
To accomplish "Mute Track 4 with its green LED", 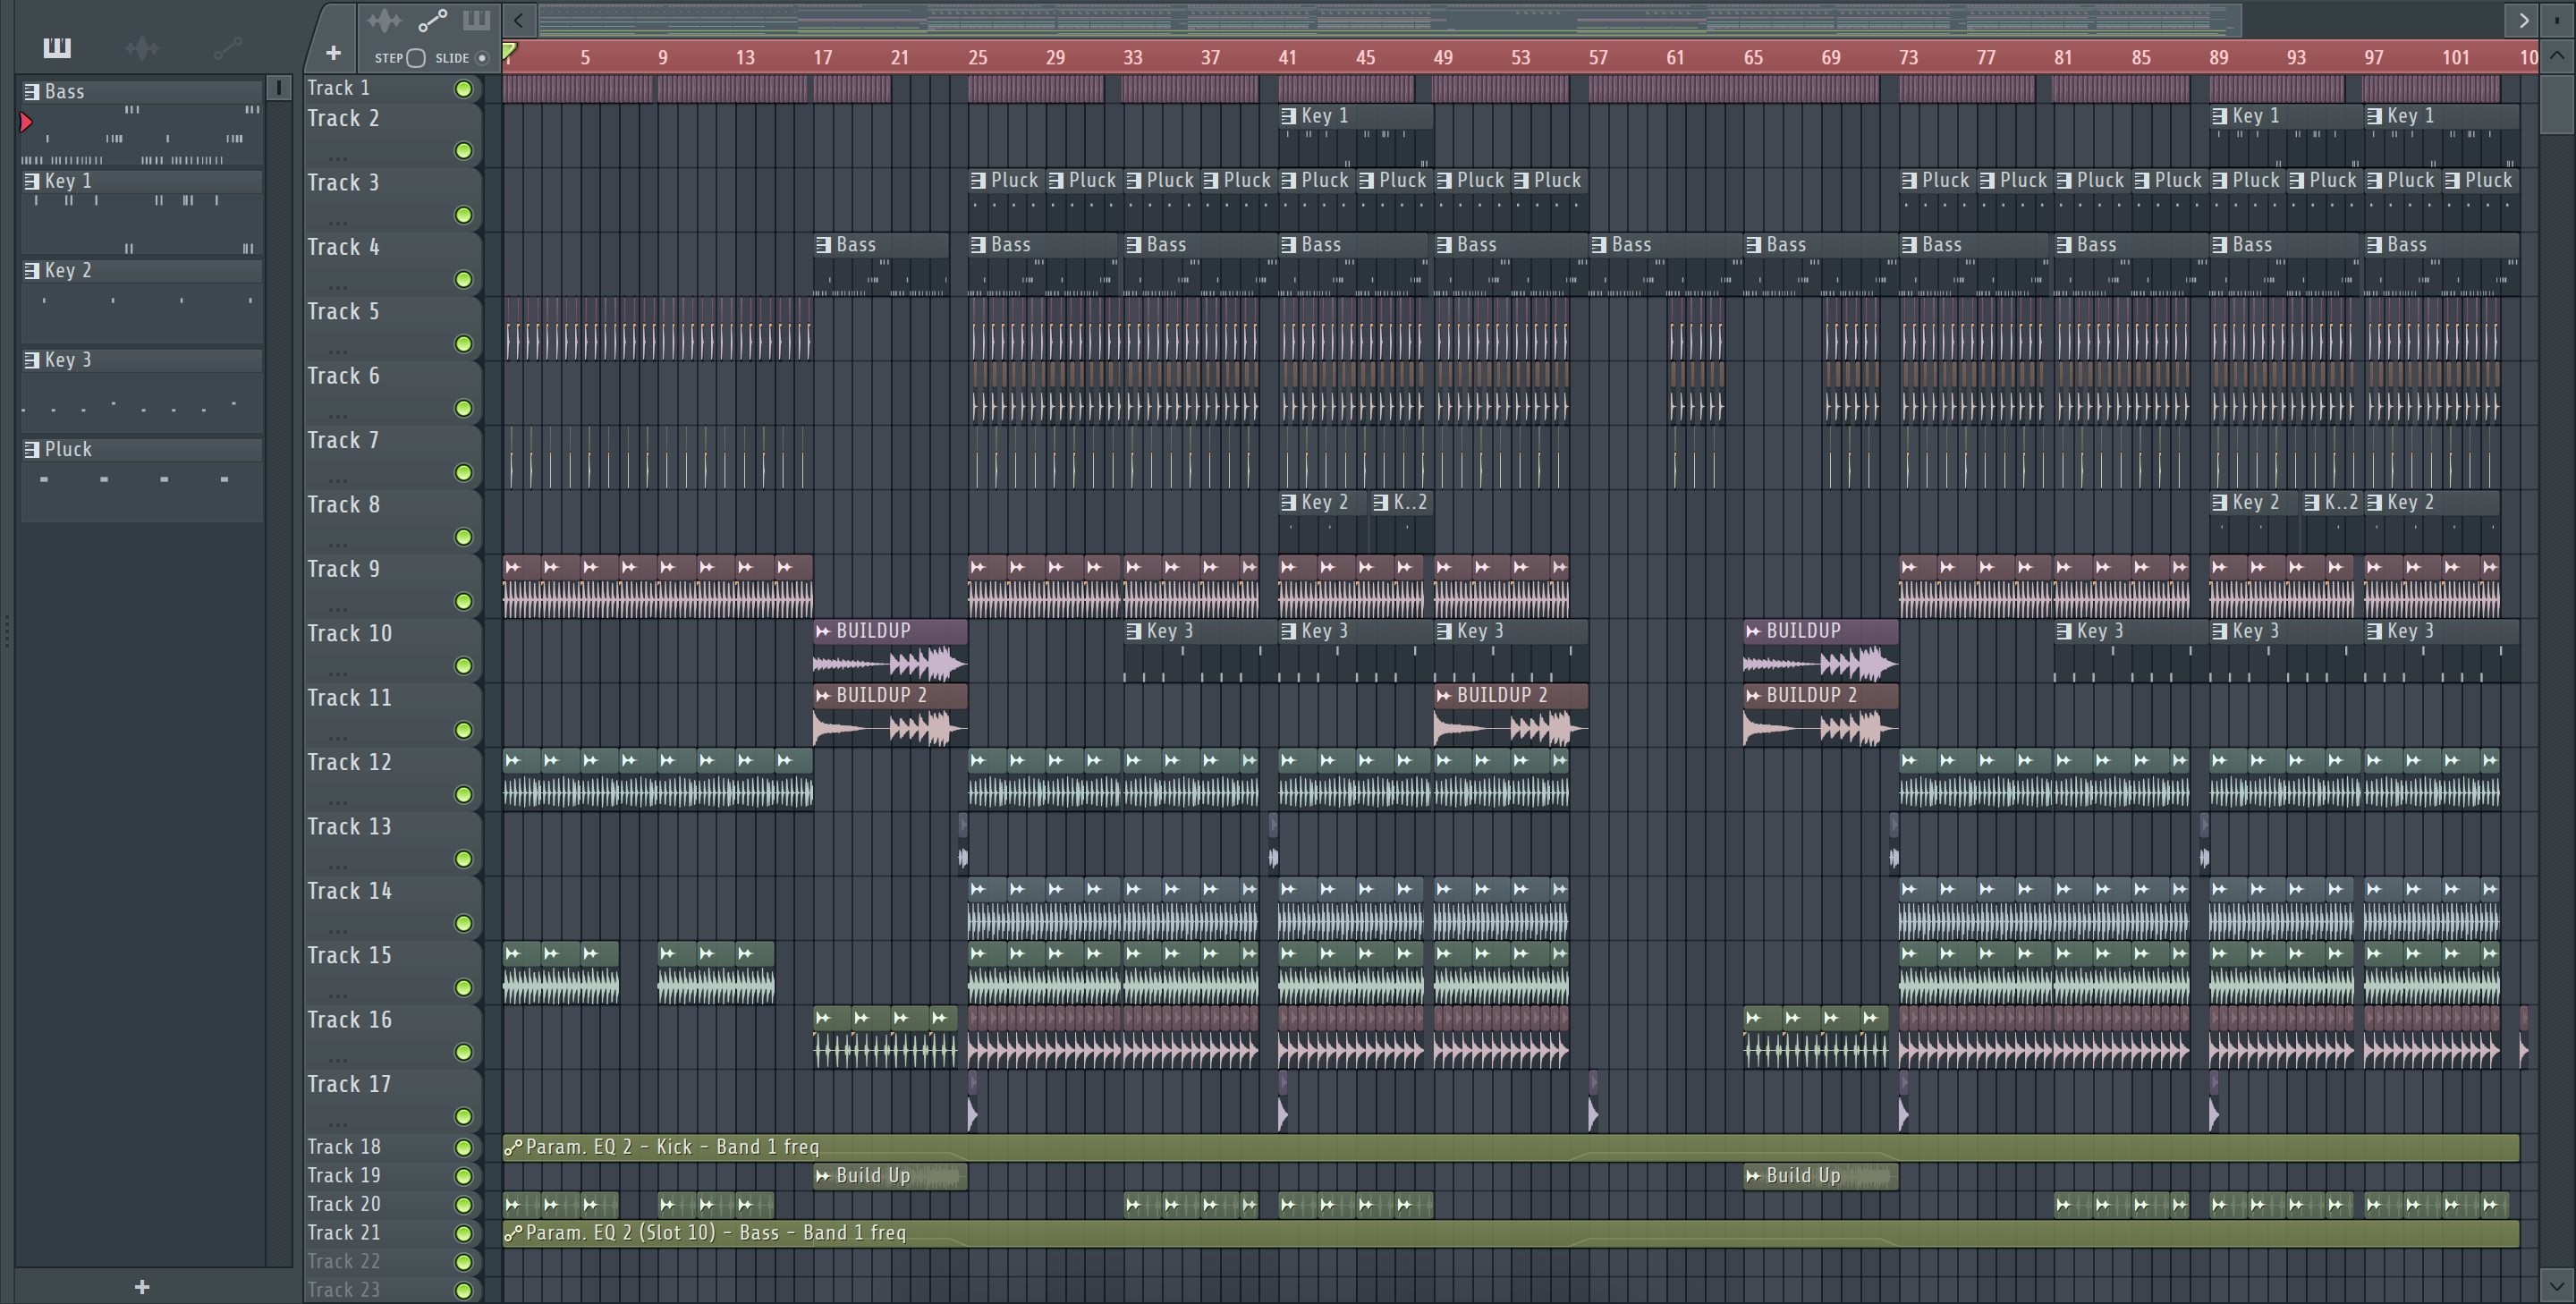I will (463, 280).
